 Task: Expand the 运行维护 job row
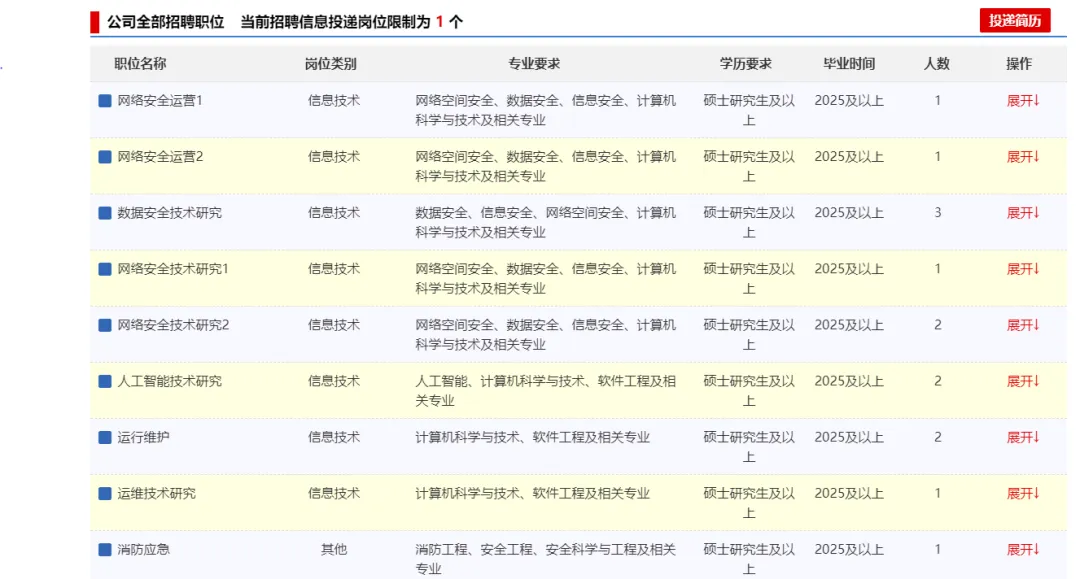point(1023,438)
